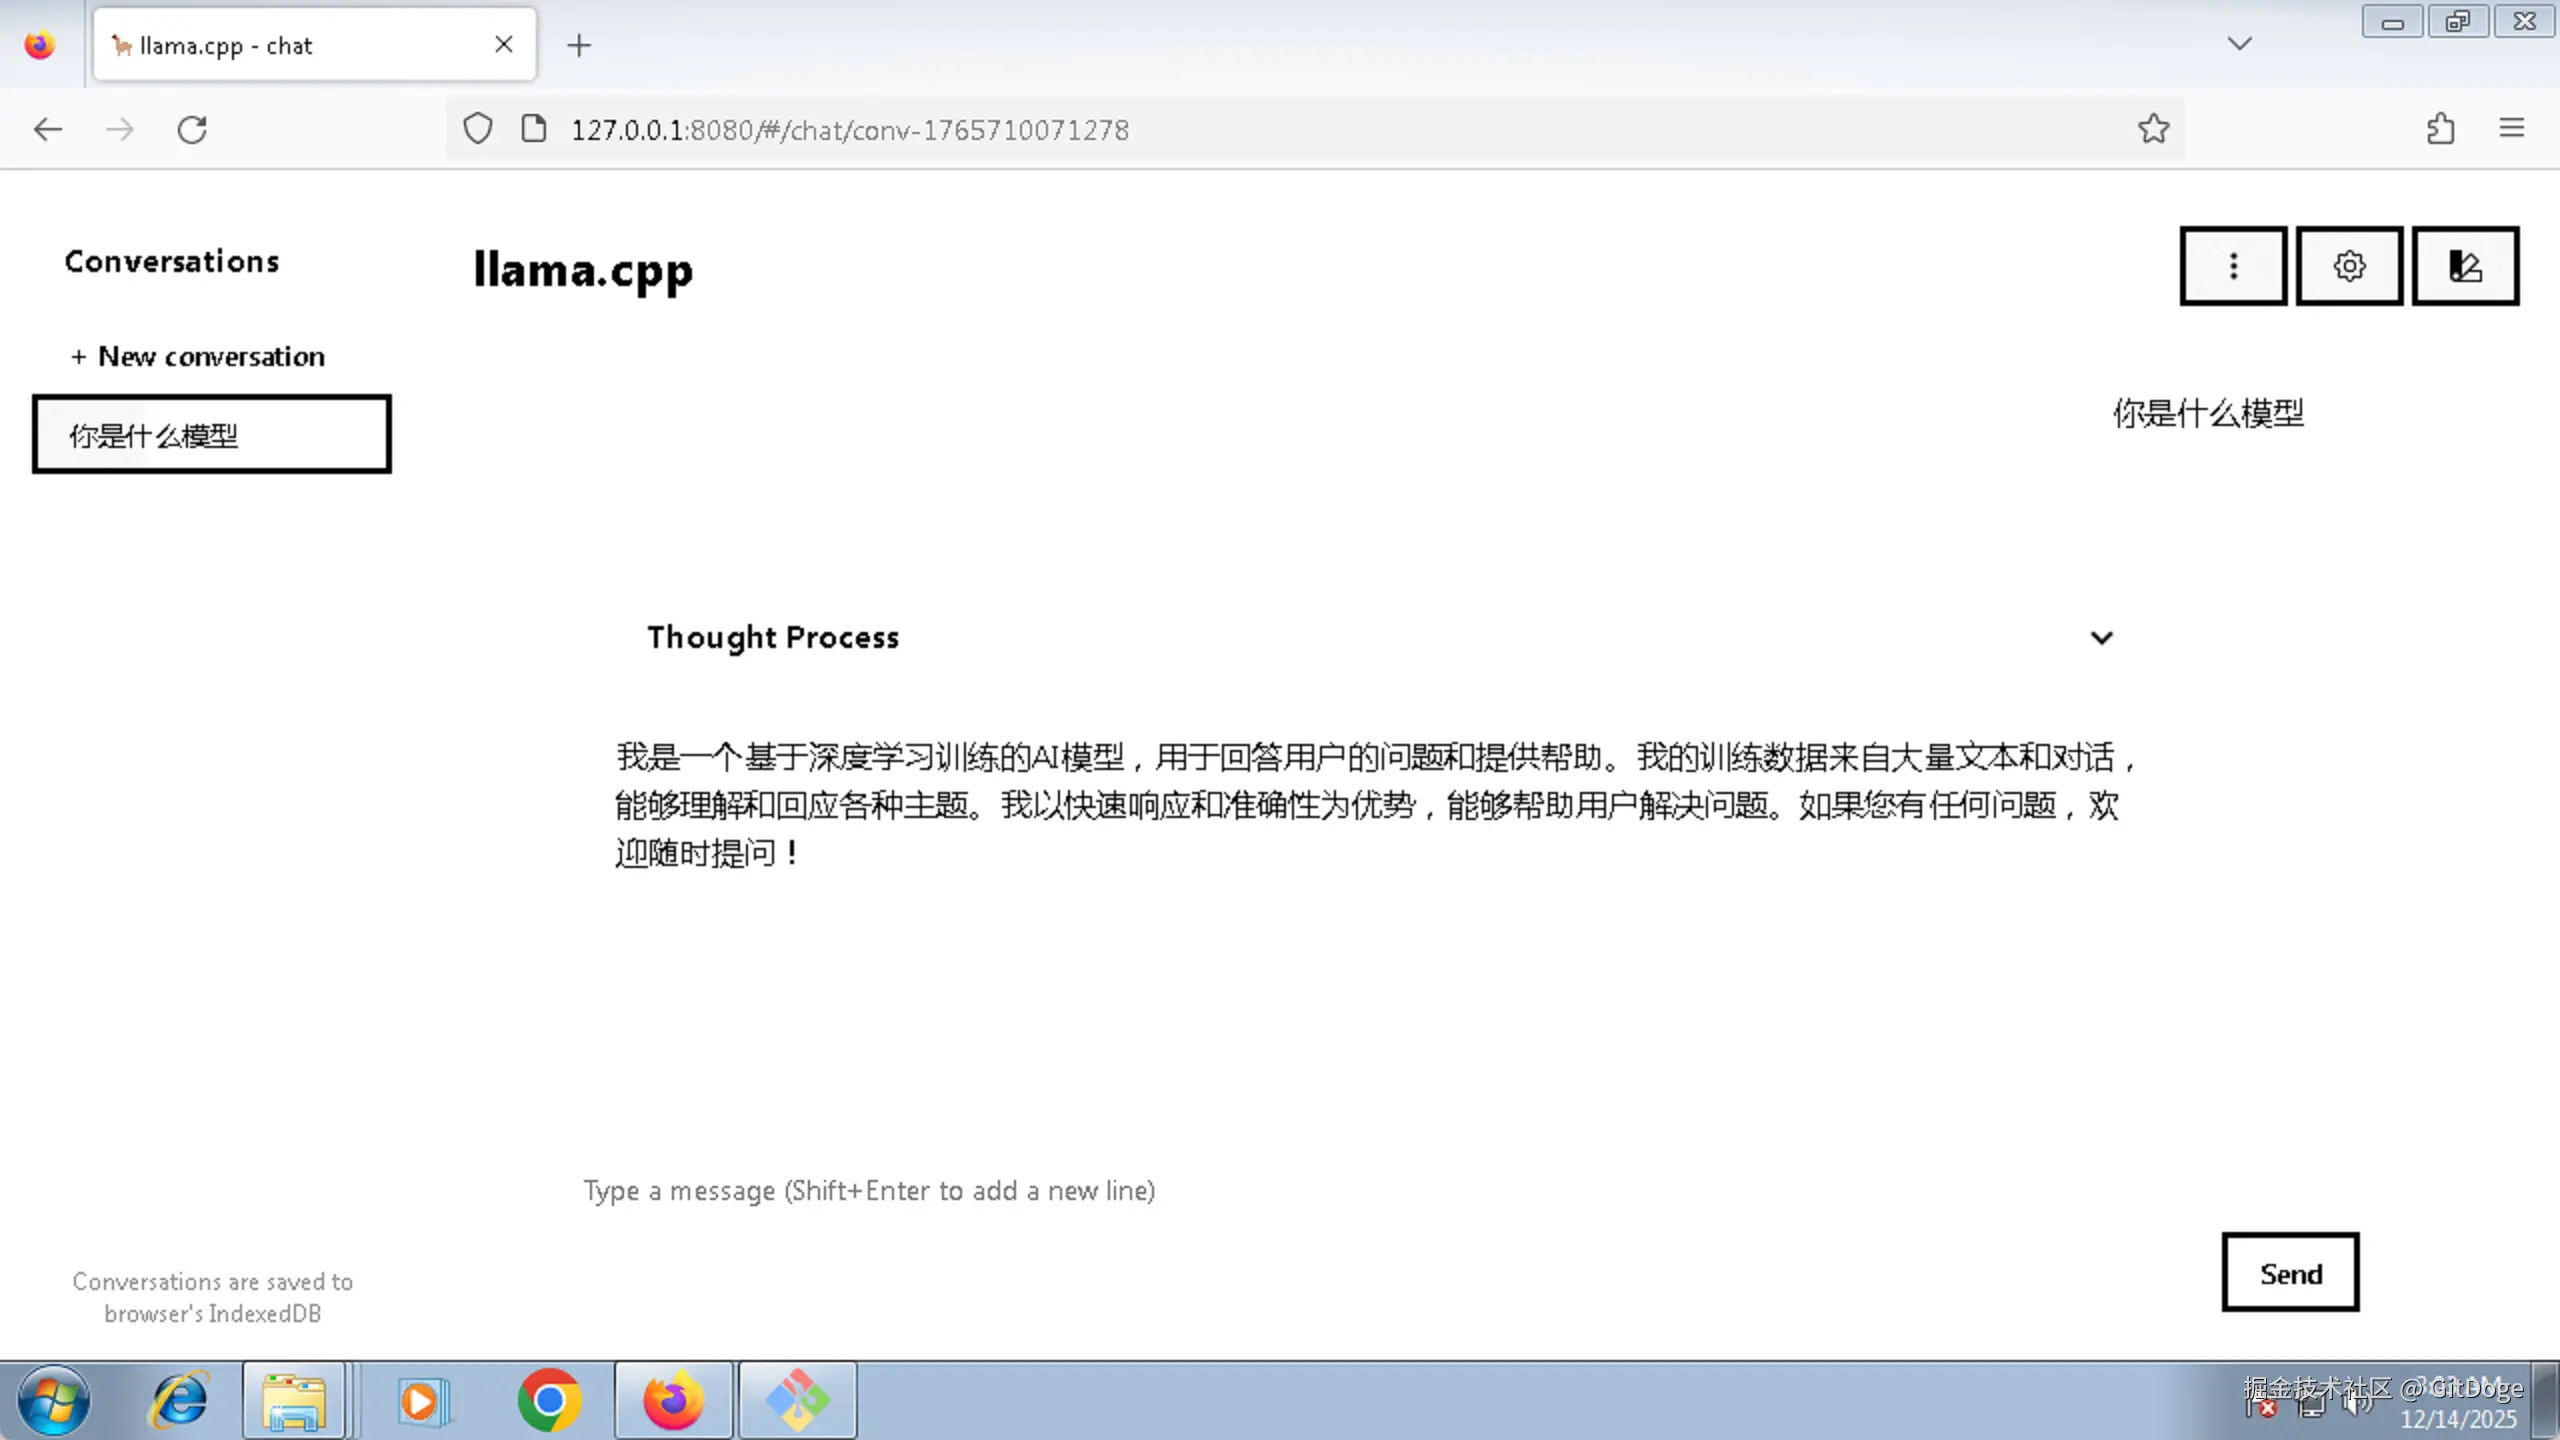
Task: Go back to previous page
Action: [48, 129]
